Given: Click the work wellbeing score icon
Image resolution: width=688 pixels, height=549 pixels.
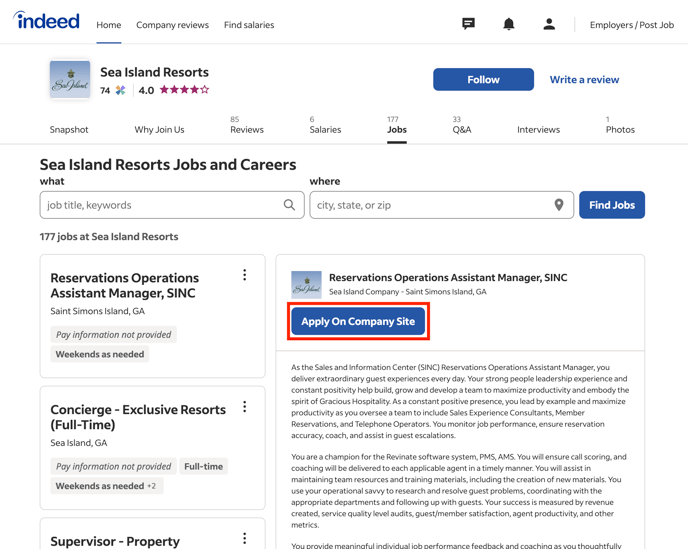Looking at the screenshot, I should pos(120,90).
